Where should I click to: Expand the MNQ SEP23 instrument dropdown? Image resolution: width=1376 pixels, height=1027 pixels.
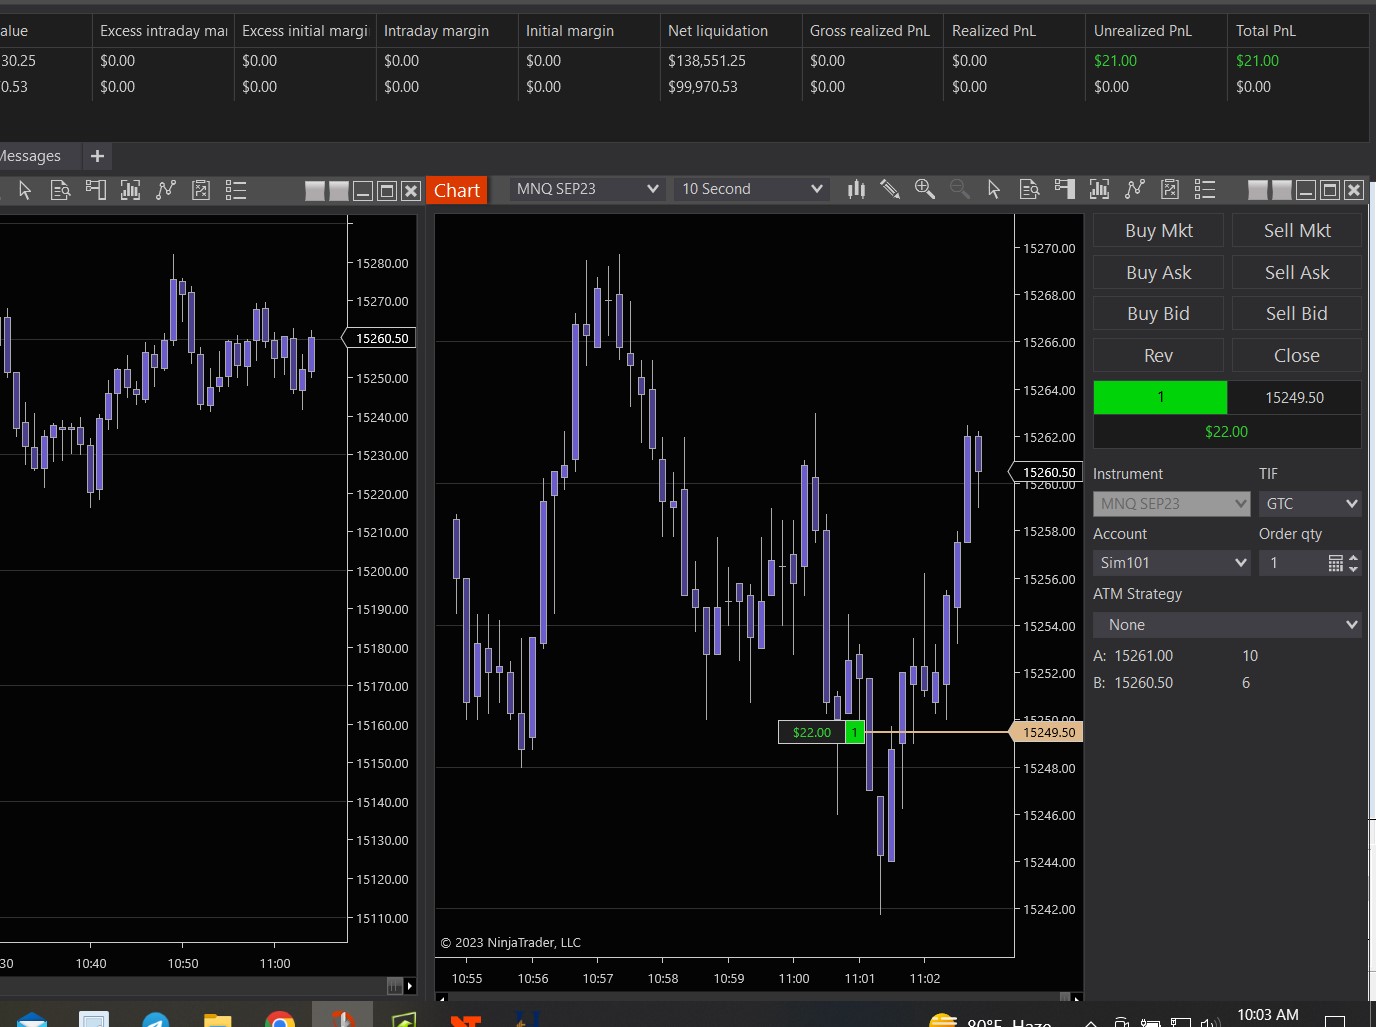coord(586,189)
